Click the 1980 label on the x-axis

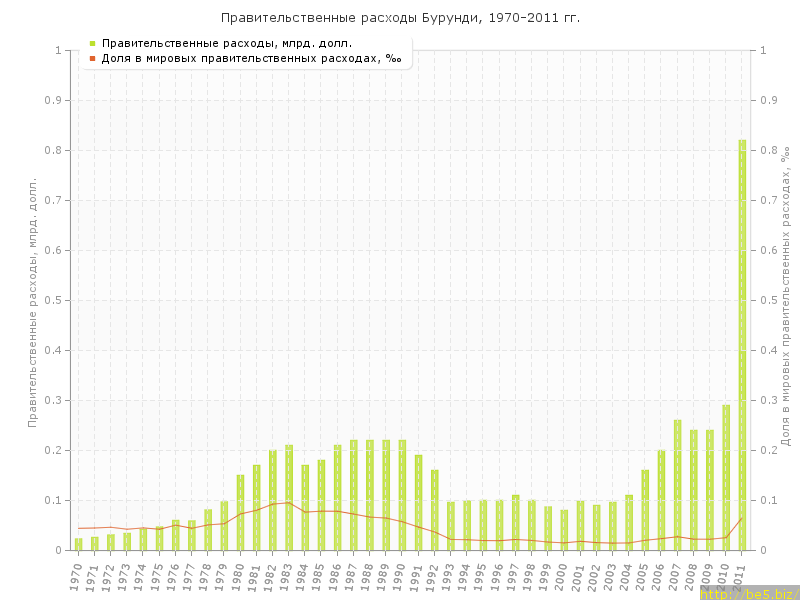(x=237, y=577)
